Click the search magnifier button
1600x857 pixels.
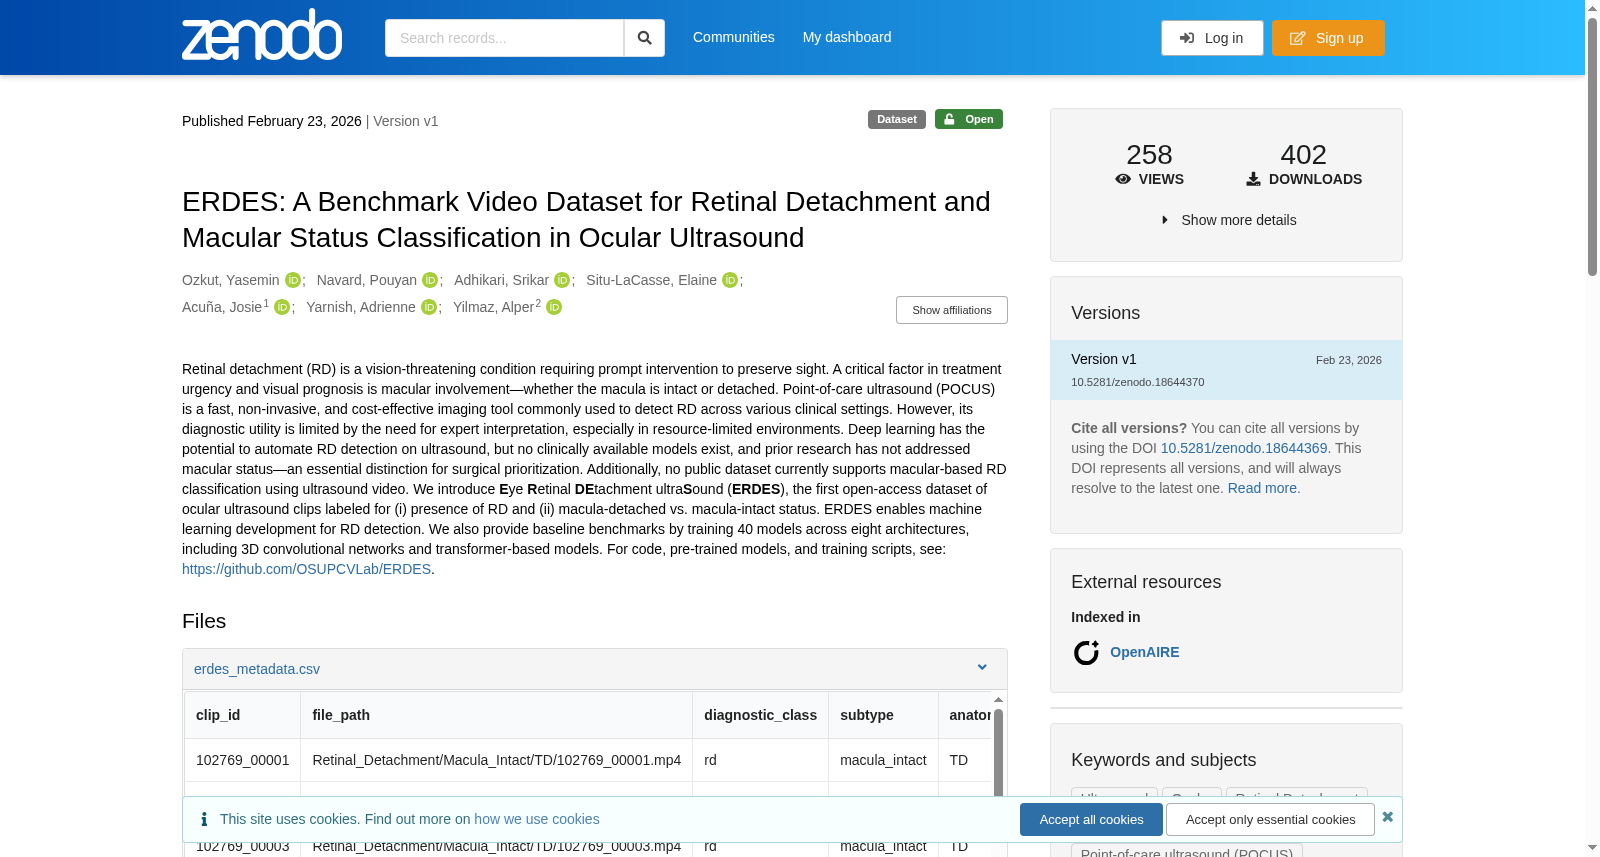click(645, 38)
